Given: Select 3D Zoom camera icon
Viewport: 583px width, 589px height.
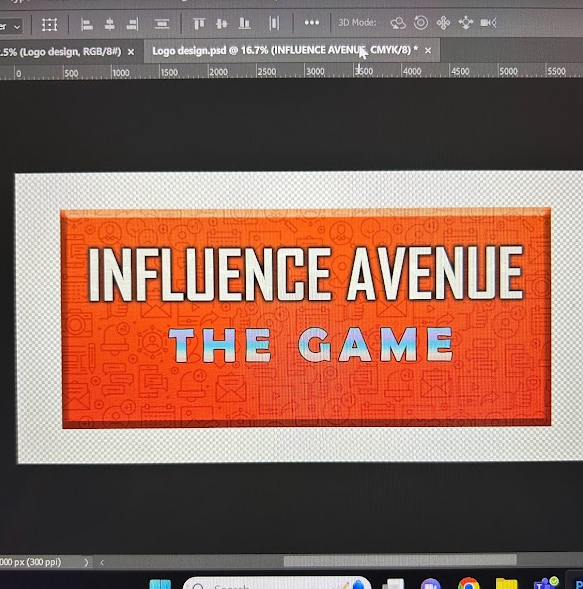Looking at the screenshot, I should pyautogui.click(x=488, y=23).
